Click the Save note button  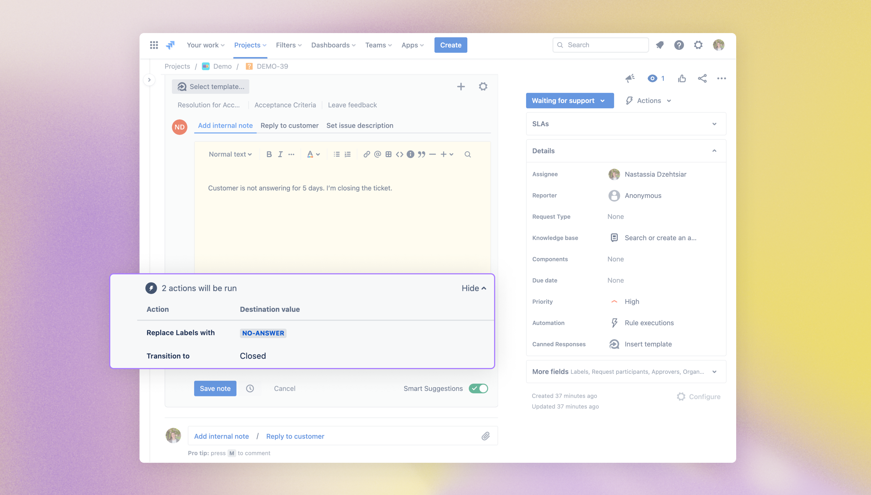click(215, 388)
